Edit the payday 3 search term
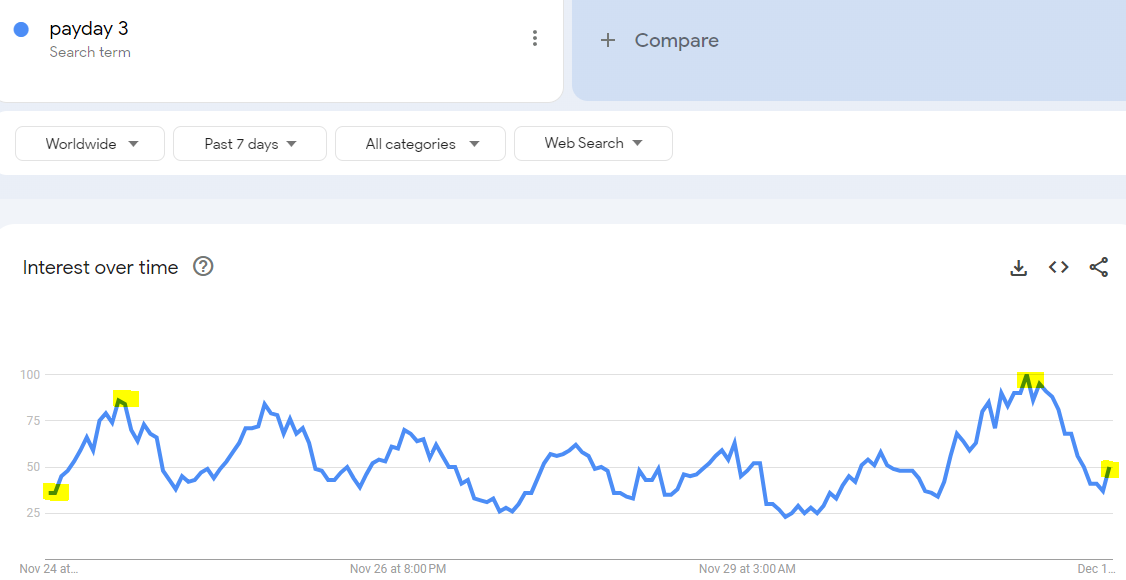 pos(89,29)
